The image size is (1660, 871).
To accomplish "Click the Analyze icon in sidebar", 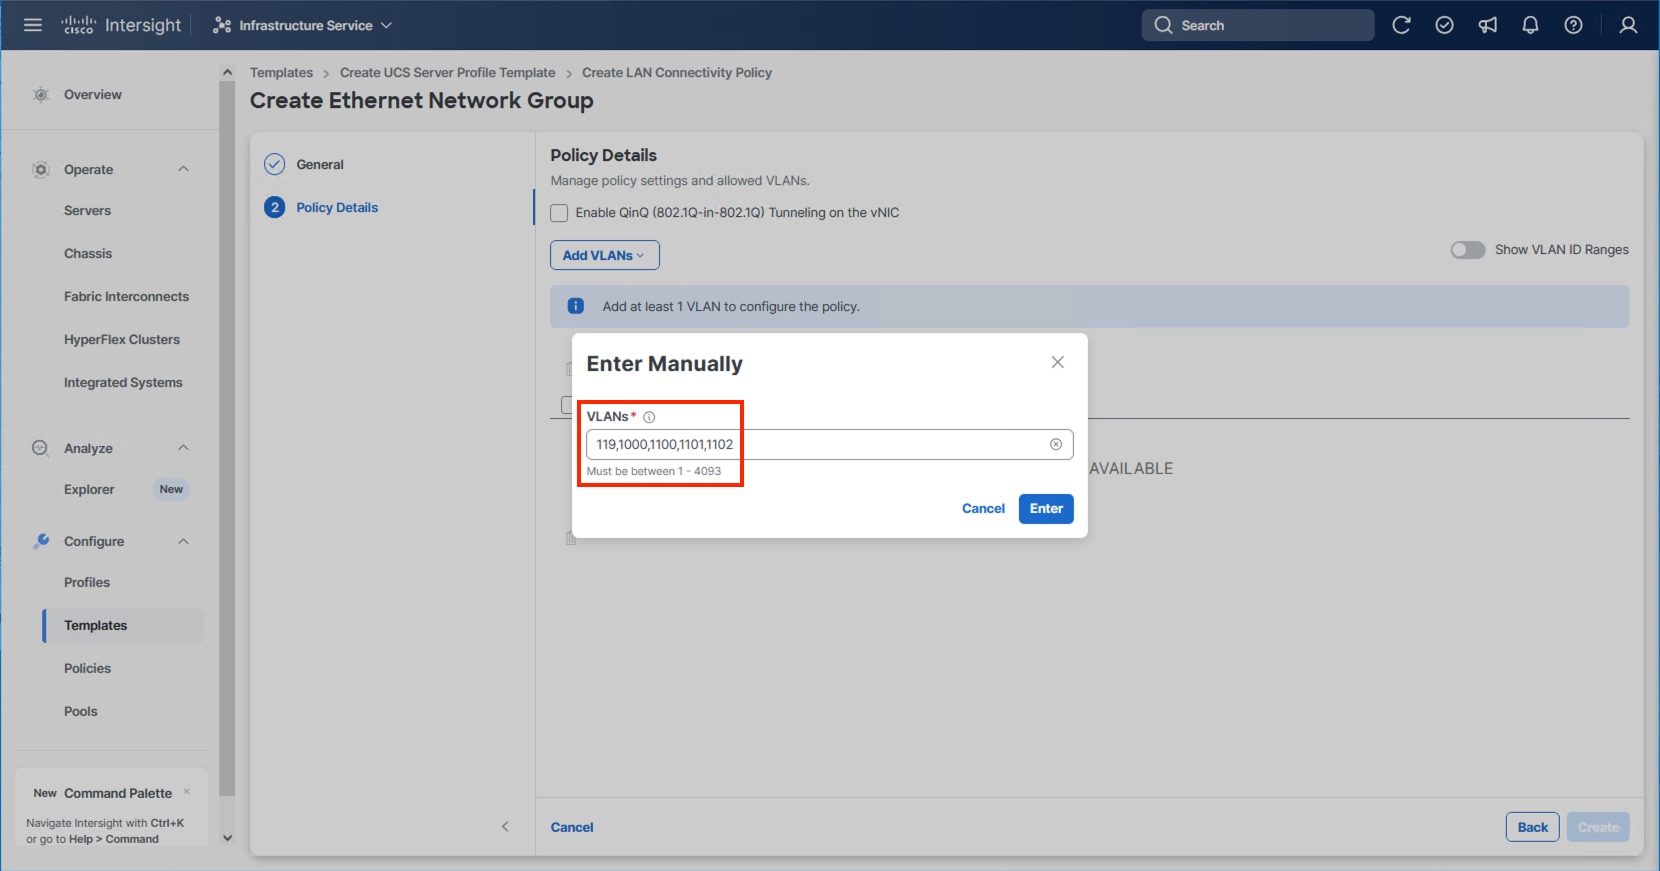I will click(40, 448).
